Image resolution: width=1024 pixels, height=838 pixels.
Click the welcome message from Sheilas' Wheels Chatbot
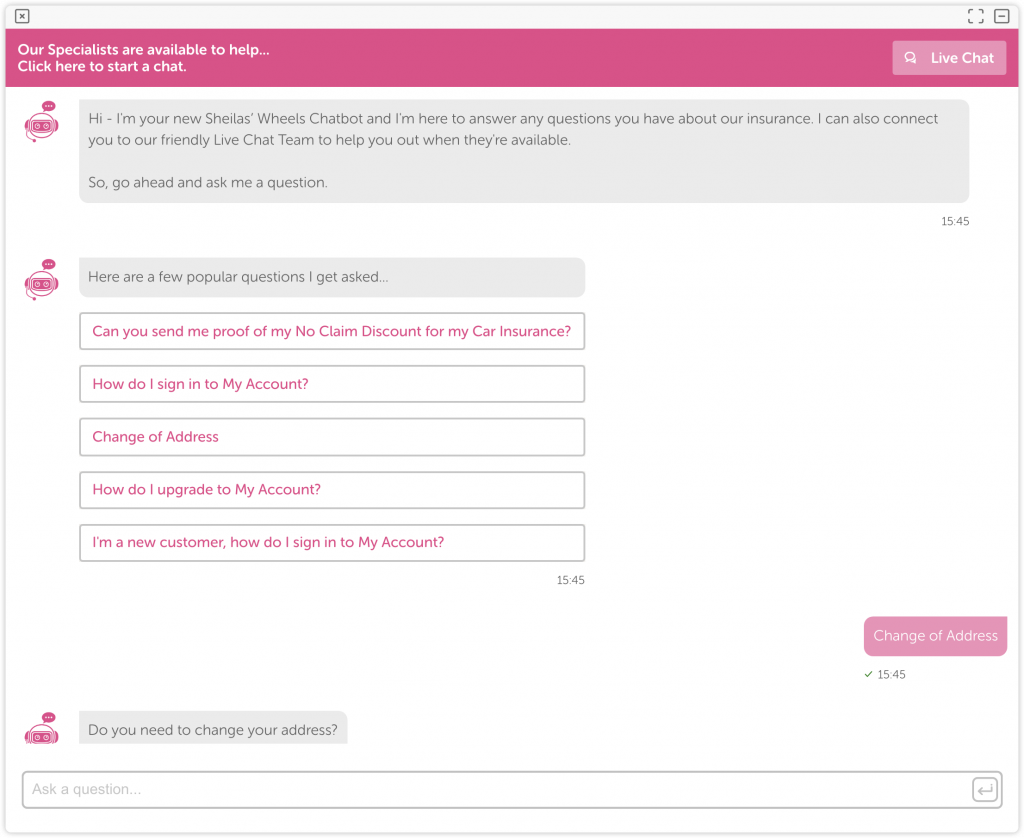pyautogui.click(x=524, y=151)
